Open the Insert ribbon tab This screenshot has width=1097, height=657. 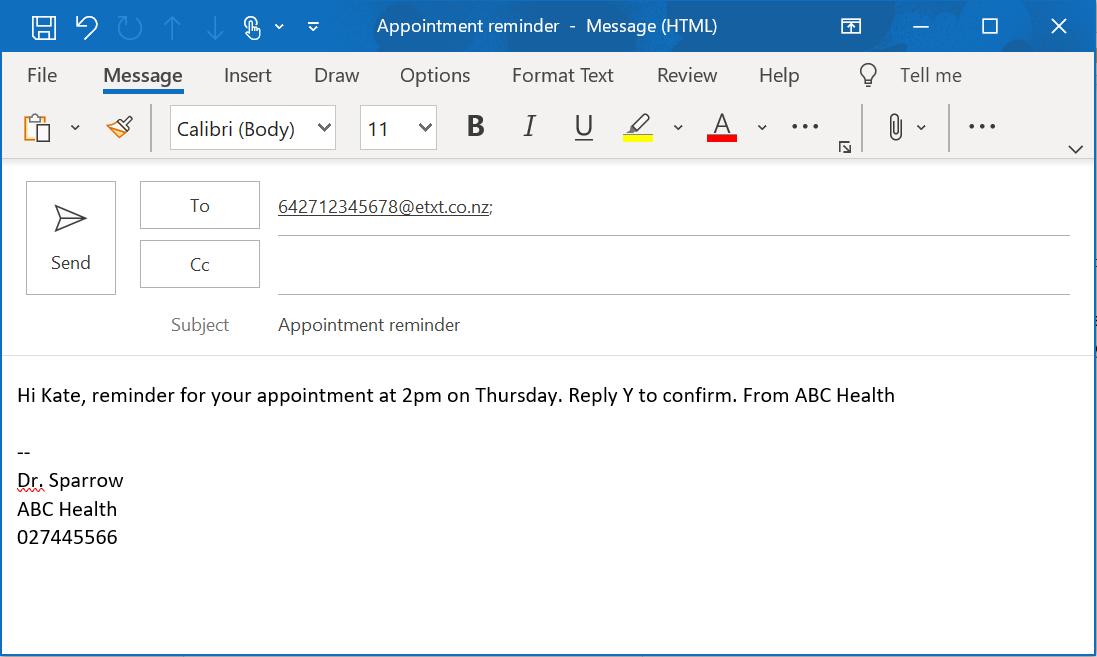click(x=247, y=75)
